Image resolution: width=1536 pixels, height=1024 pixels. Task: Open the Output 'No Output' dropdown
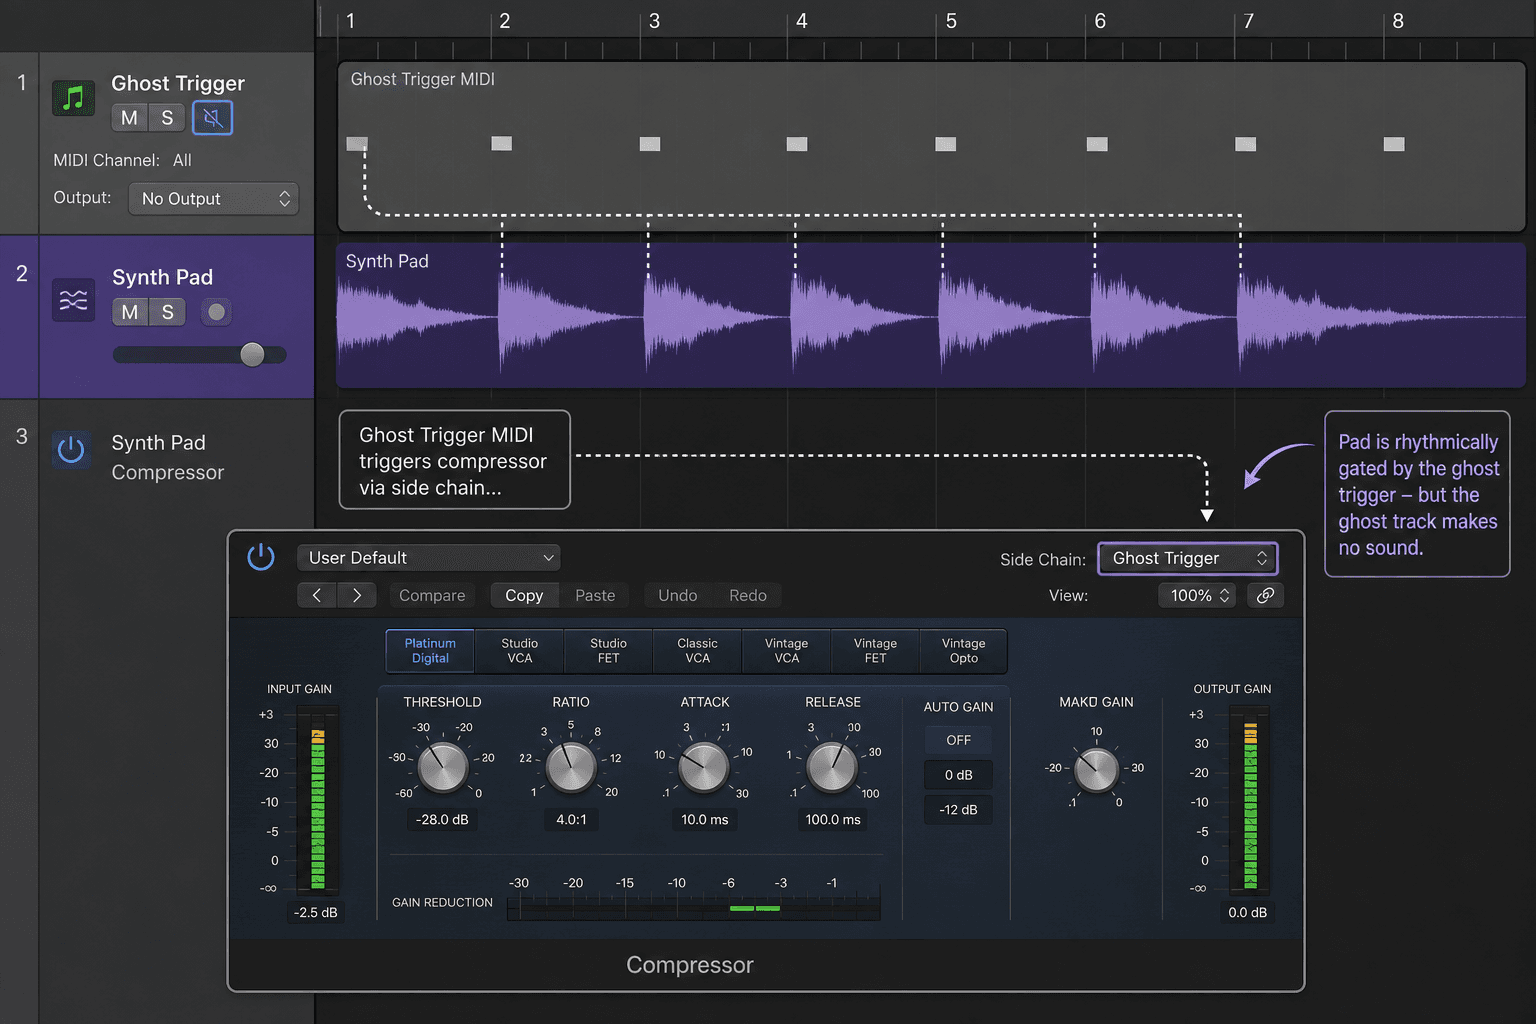click(x=214, y=199)
